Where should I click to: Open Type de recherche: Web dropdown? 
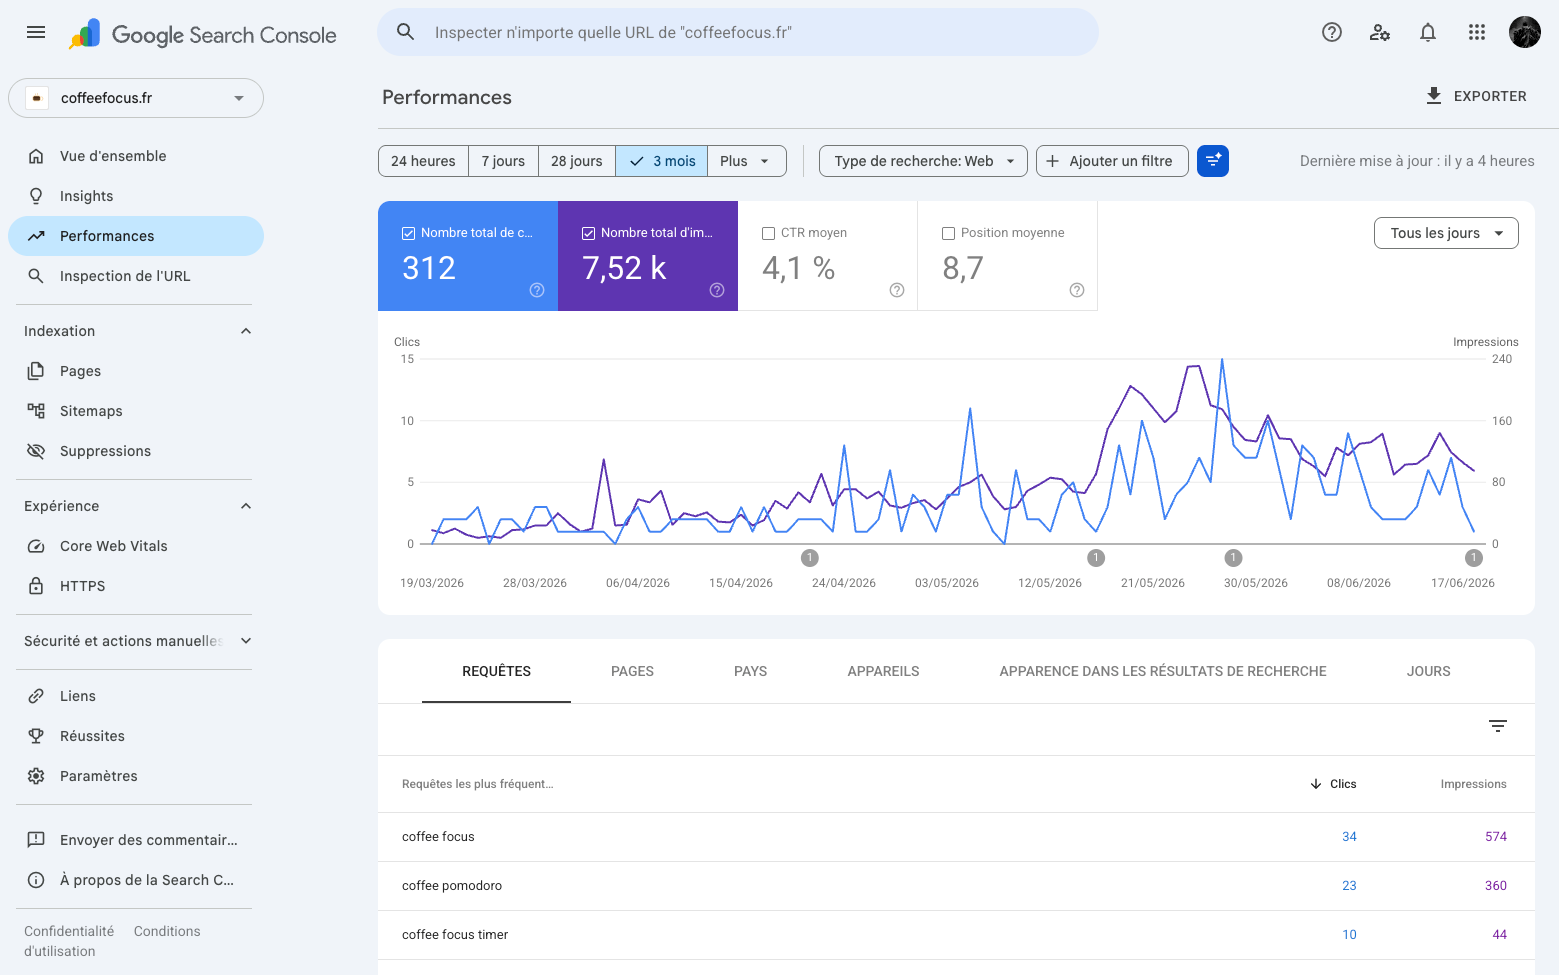pos(923,161)
